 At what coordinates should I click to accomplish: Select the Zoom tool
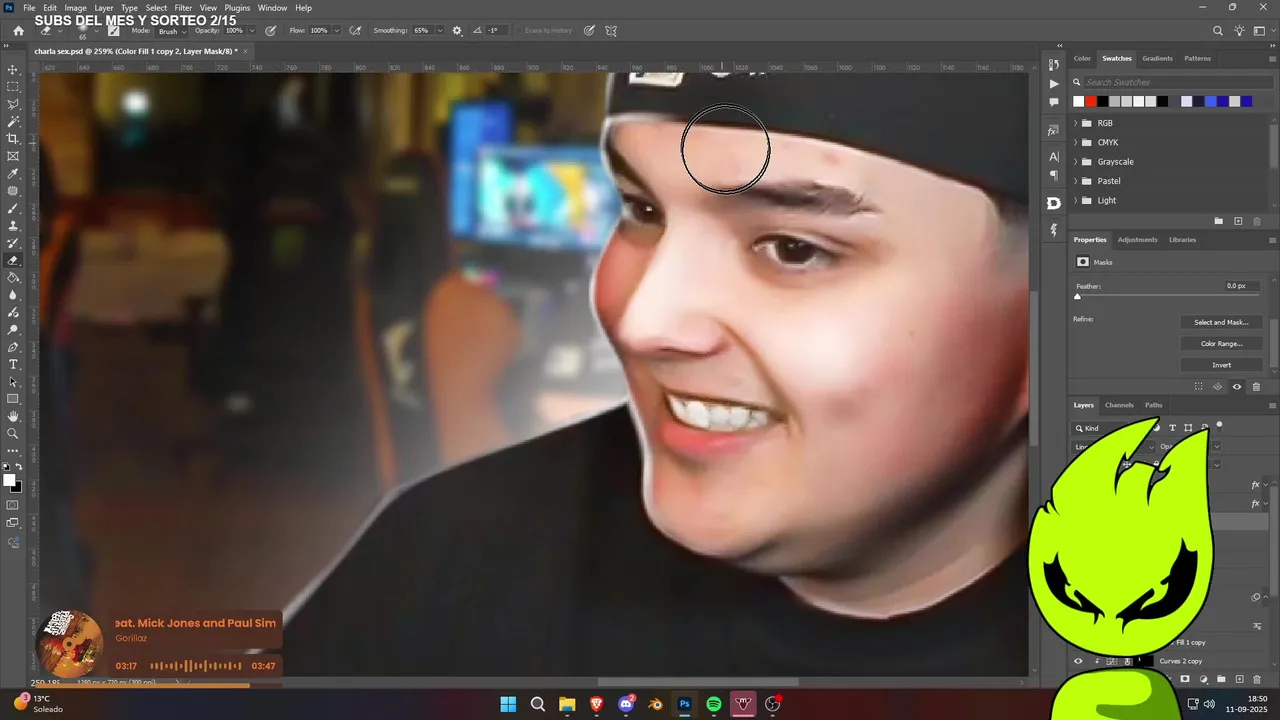[13, 434]
